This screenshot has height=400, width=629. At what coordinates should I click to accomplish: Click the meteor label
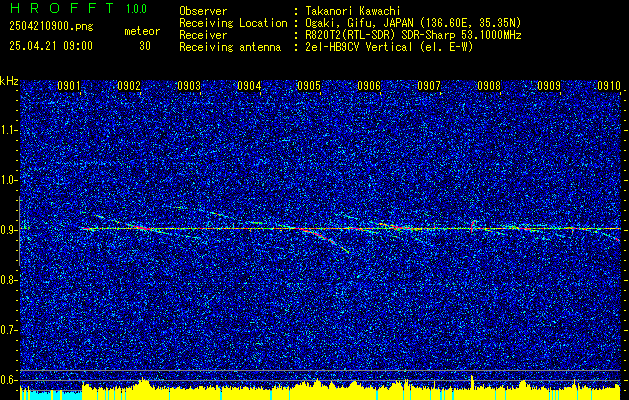[x=142, y=31]
